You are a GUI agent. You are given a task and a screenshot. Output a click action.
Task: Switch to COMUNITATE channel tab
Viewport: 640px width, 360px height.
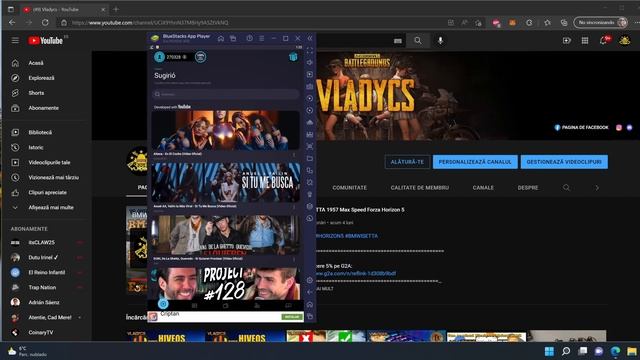(x=349, y=188)
